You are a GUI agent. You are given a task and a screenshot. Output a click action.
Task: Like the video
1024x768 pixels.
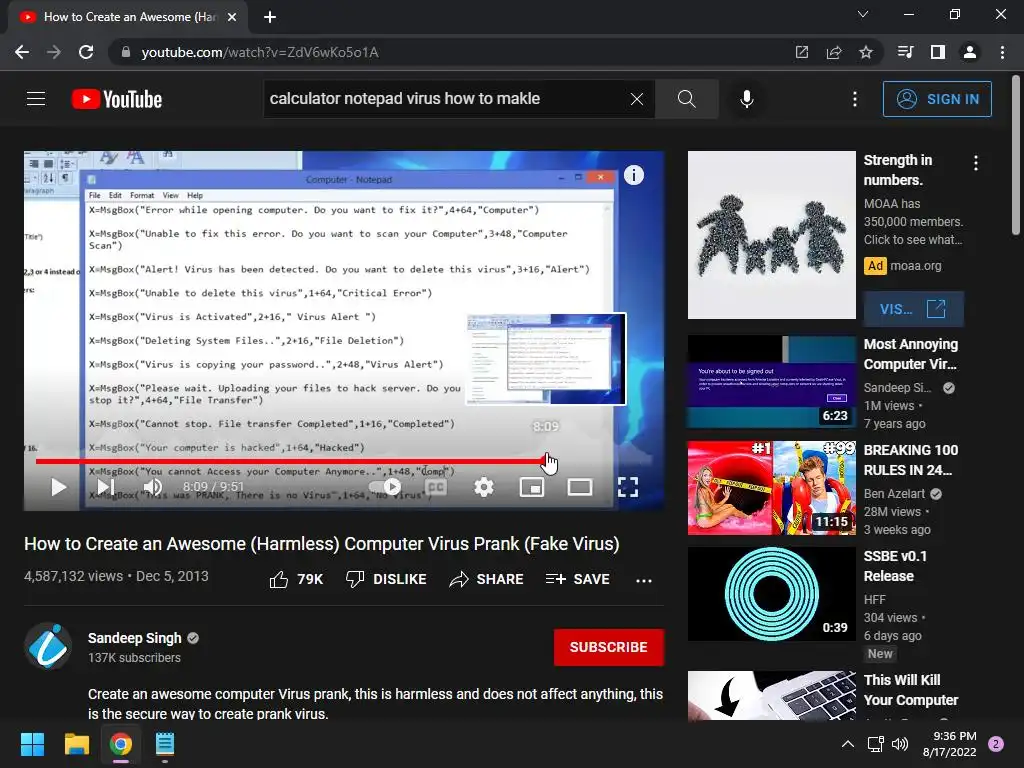296,579
